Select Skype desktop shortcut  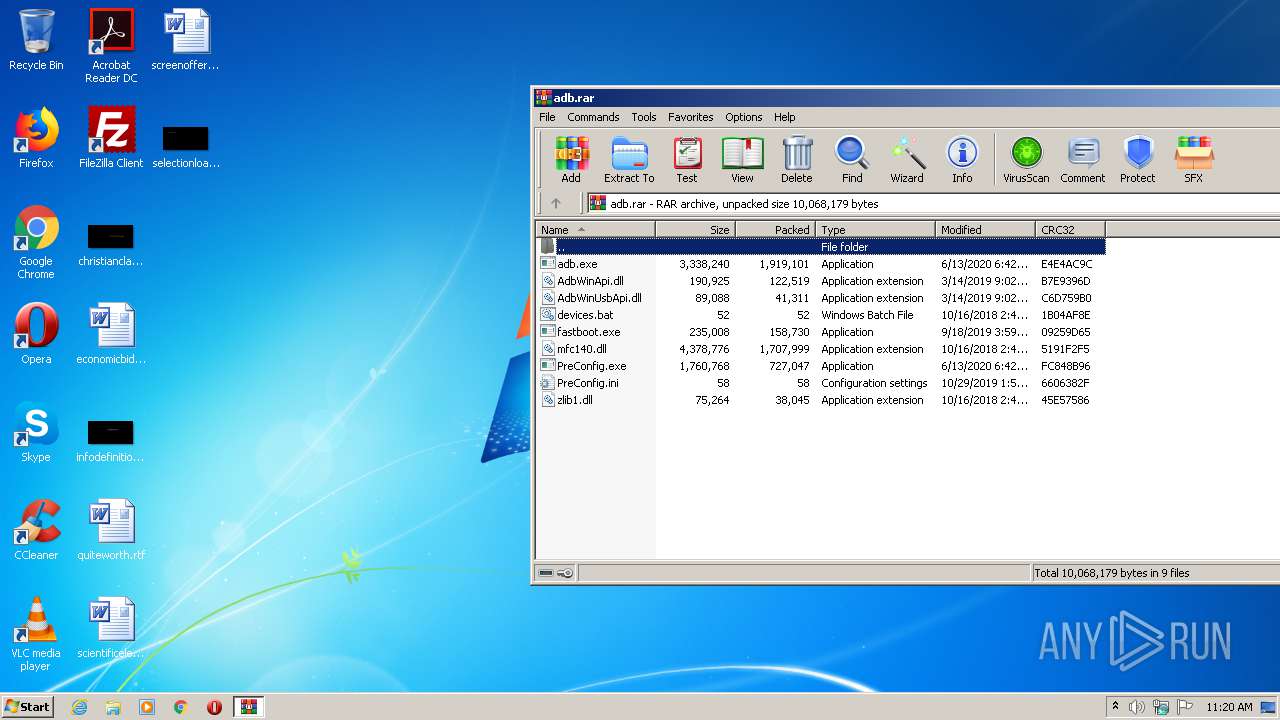click(x=36, y=432)
